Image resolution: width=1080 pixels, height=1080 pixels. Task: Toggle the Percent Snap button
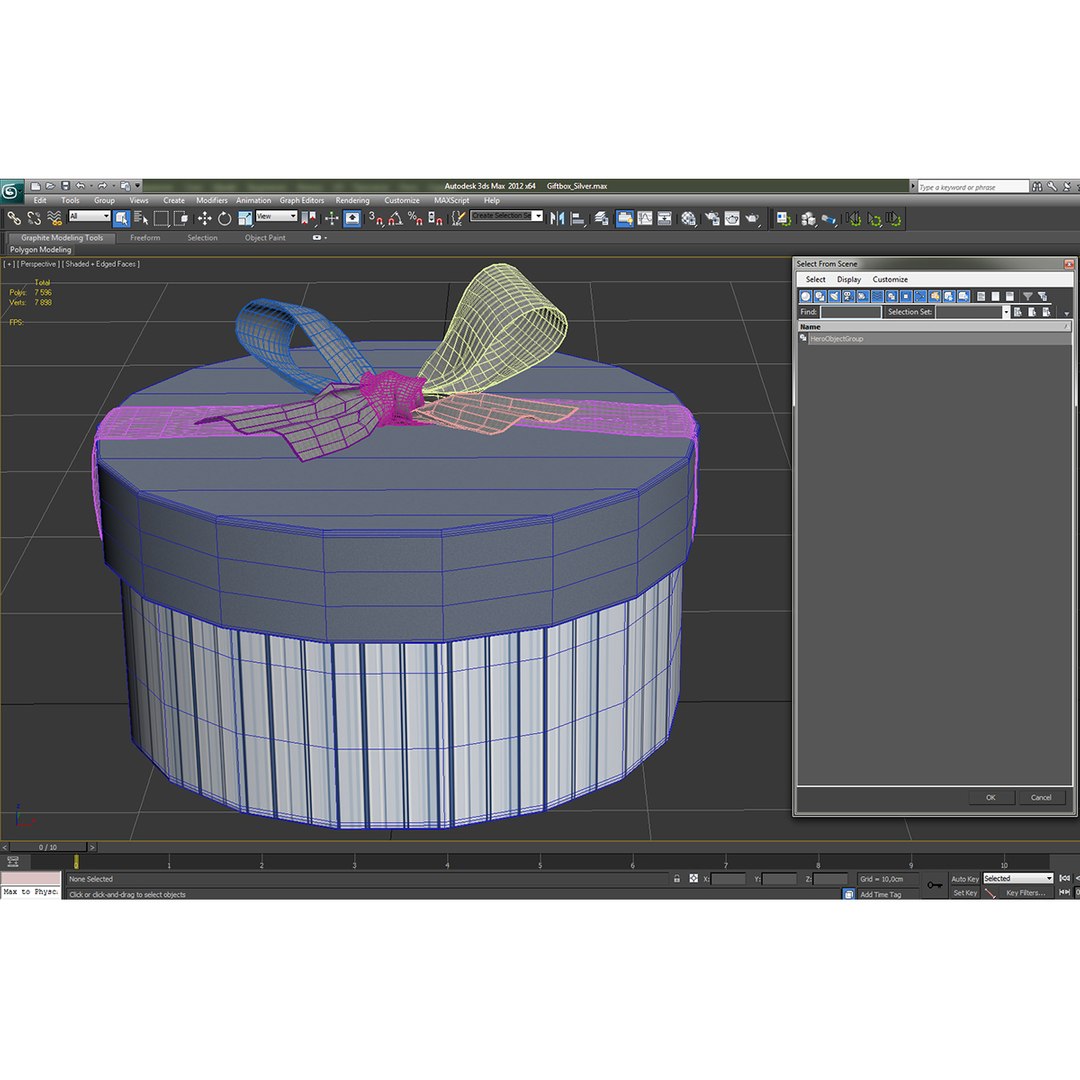tap(415, 218)
